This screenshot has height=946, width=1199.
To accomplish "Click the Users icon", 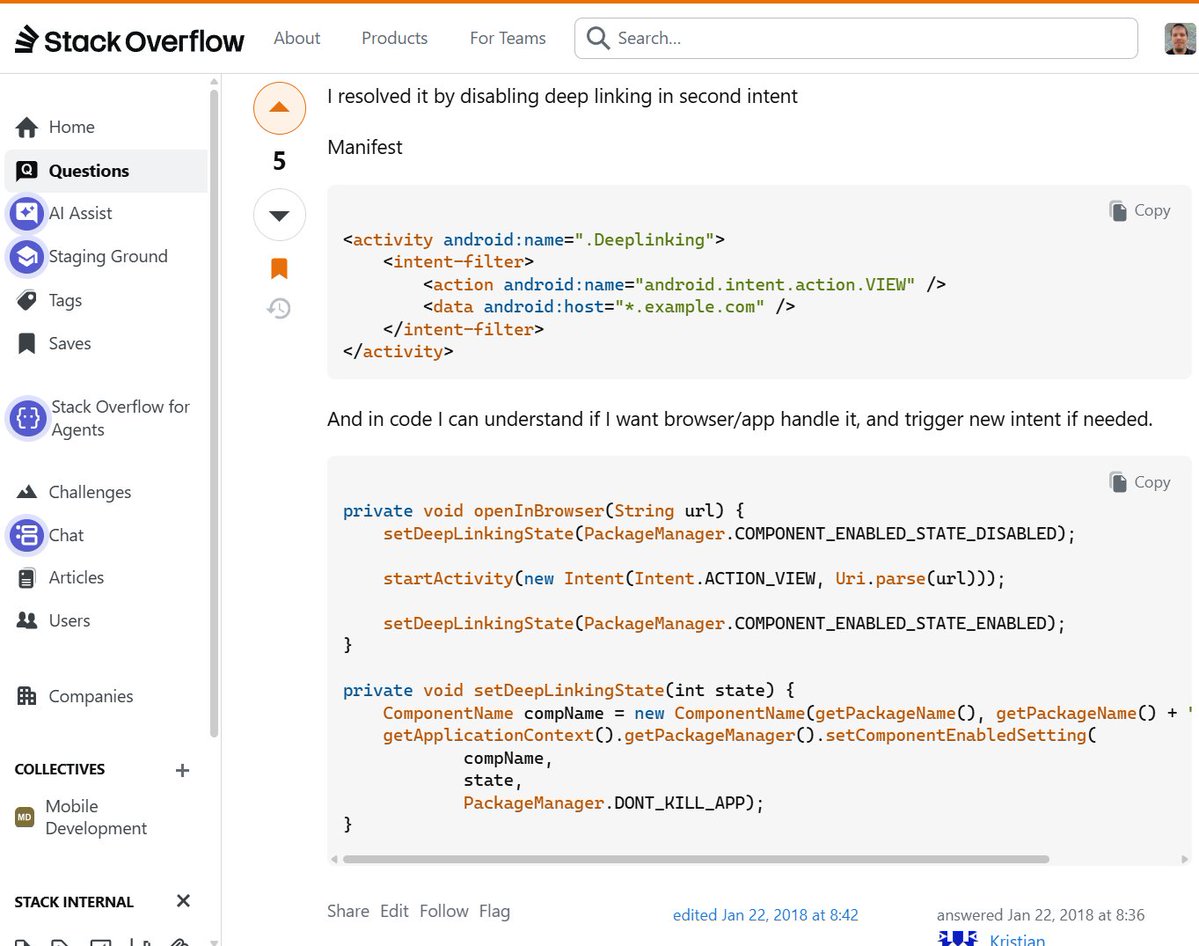I will click(x=27, y=620).
